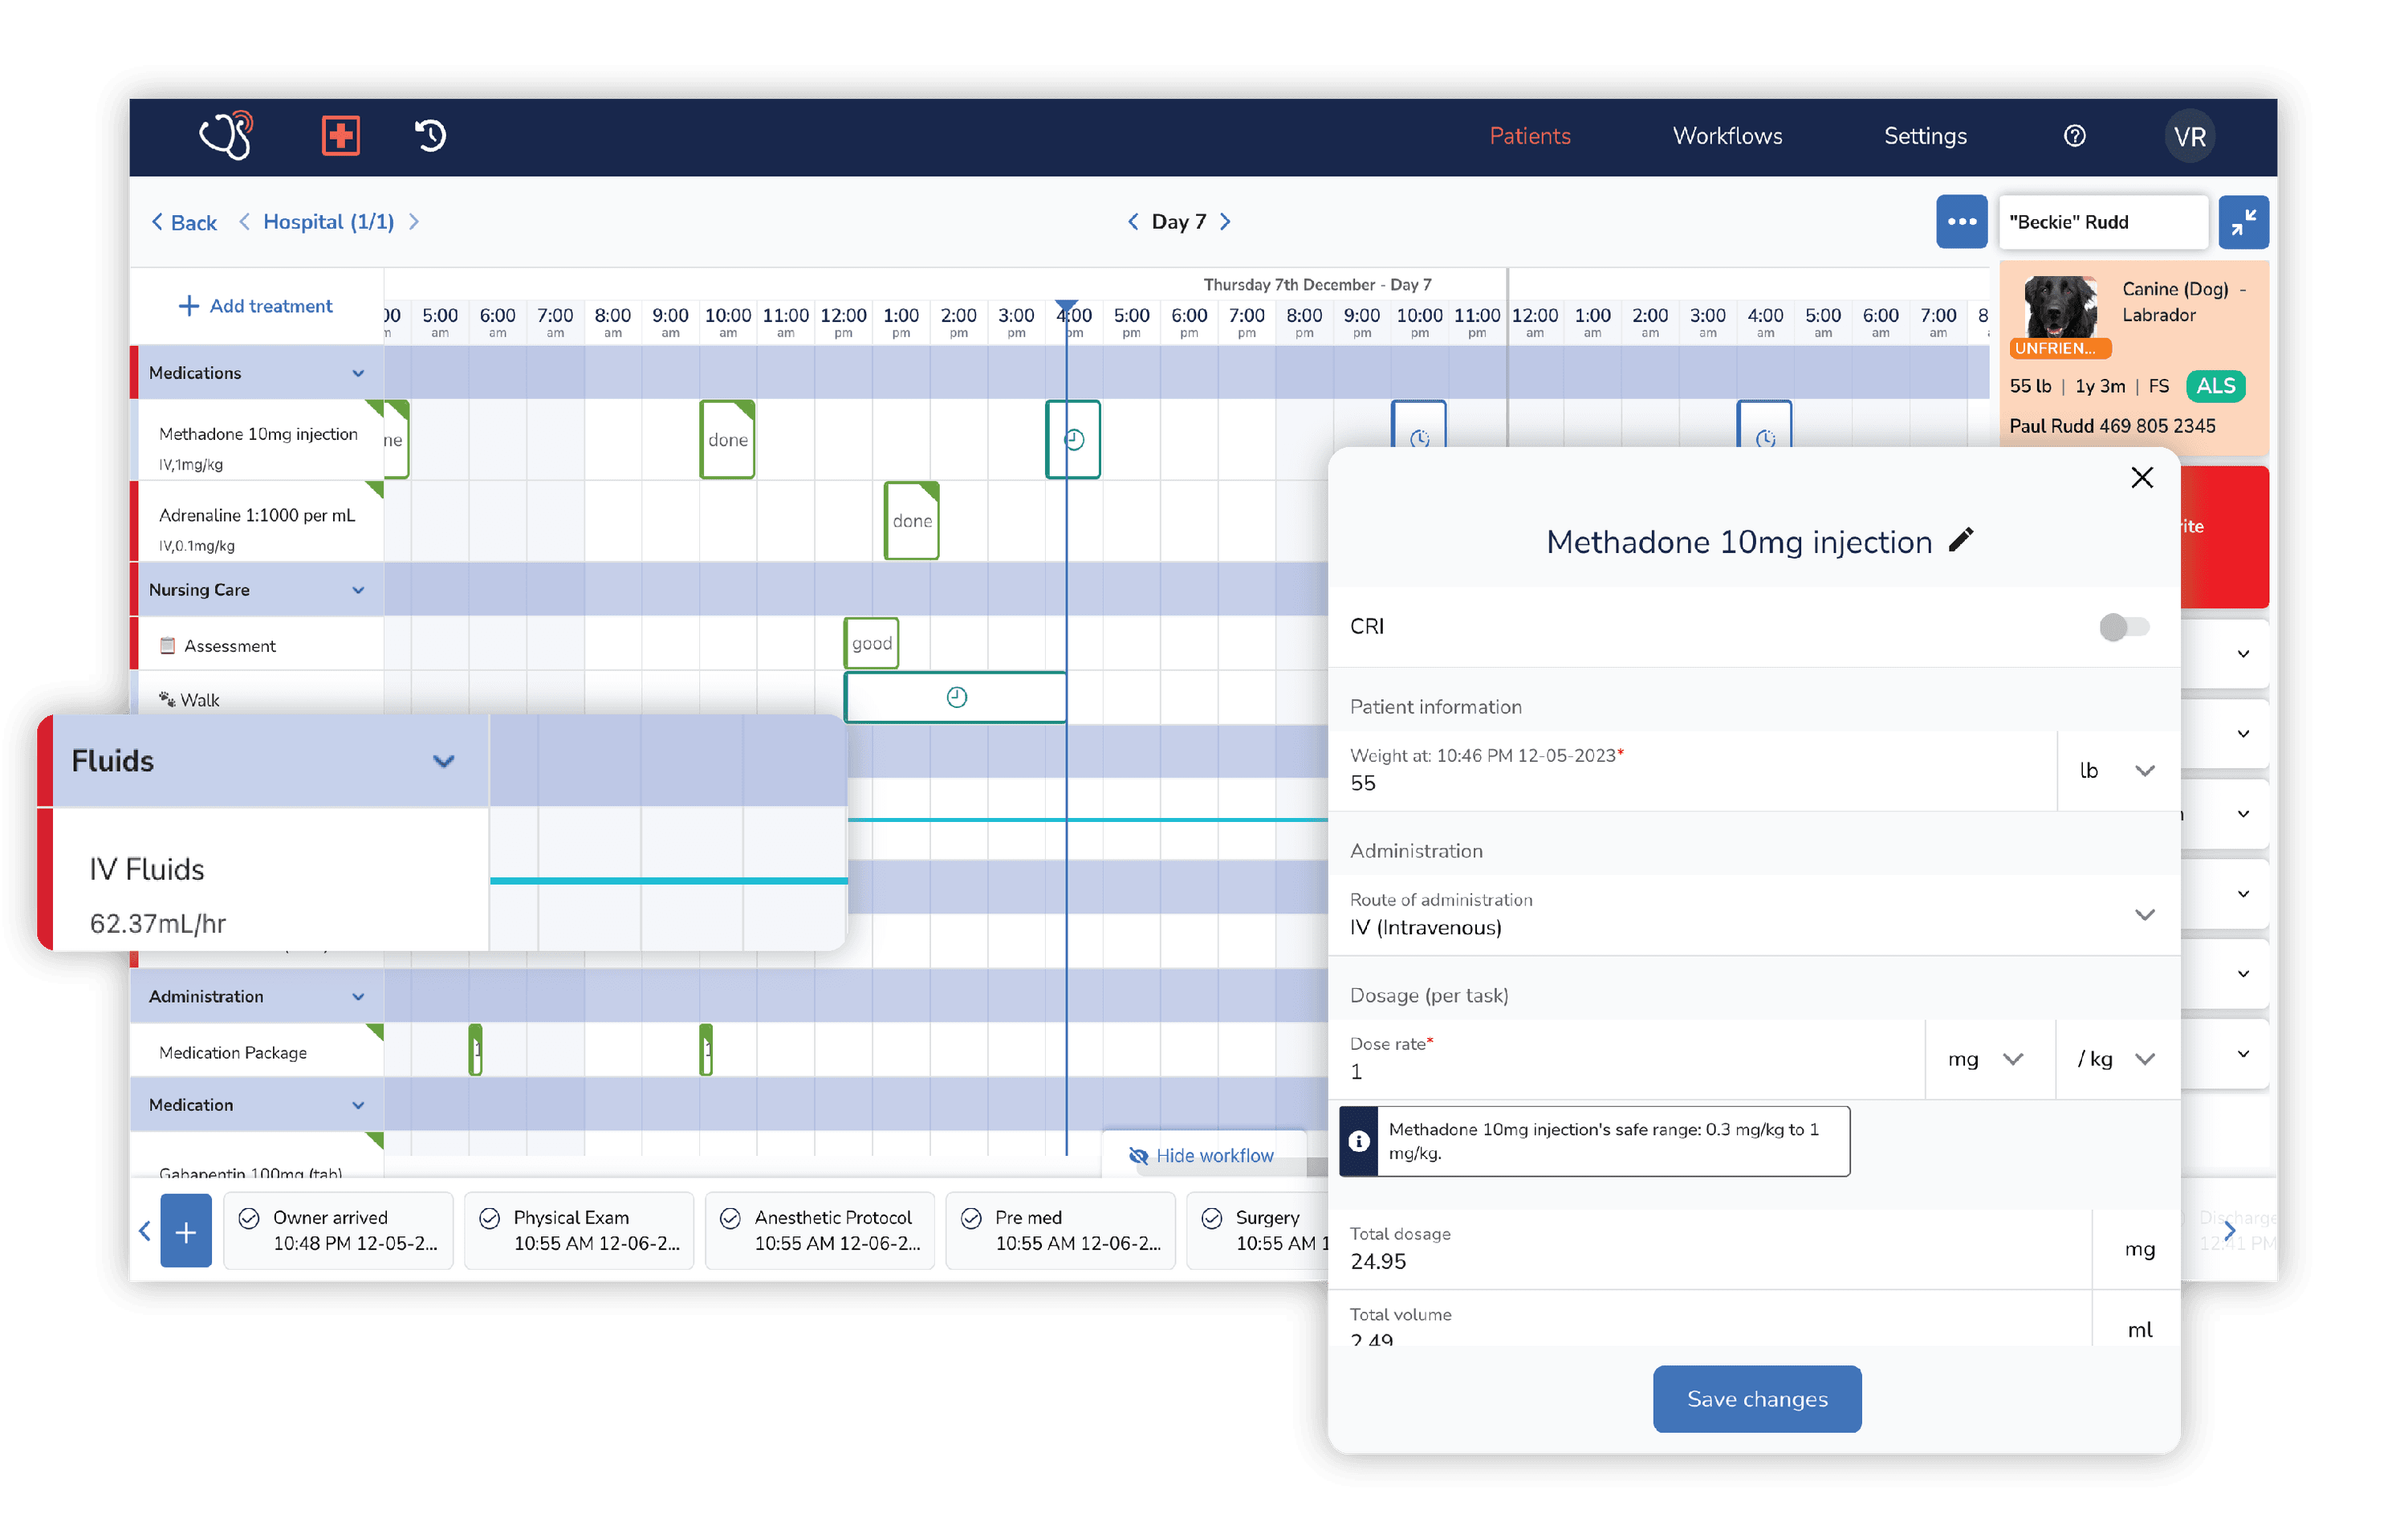Viewport: 2408px width, 1534px height.
Task: Toggle the Physical Exam check mark
Action: point(490,1218)
